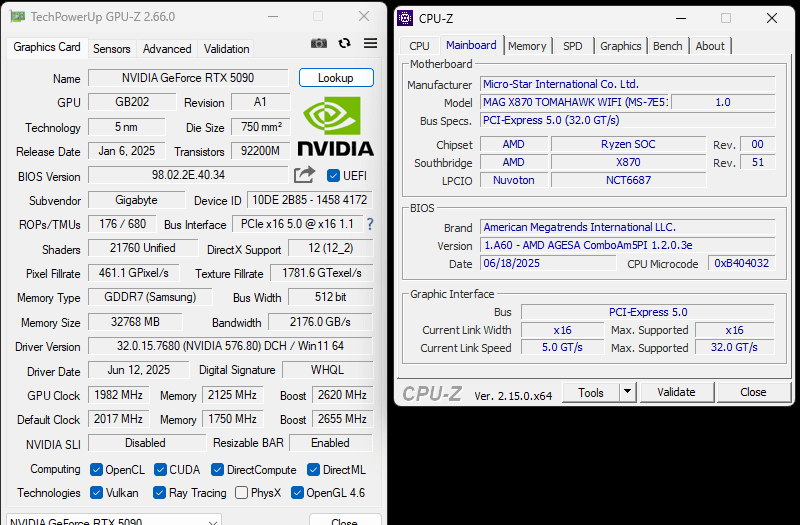Image resolution: width=800 pixels, height=525 pixels.
Task: Switch to the Sensors tab in GPU-Z
Action: (x=112, y=48)
